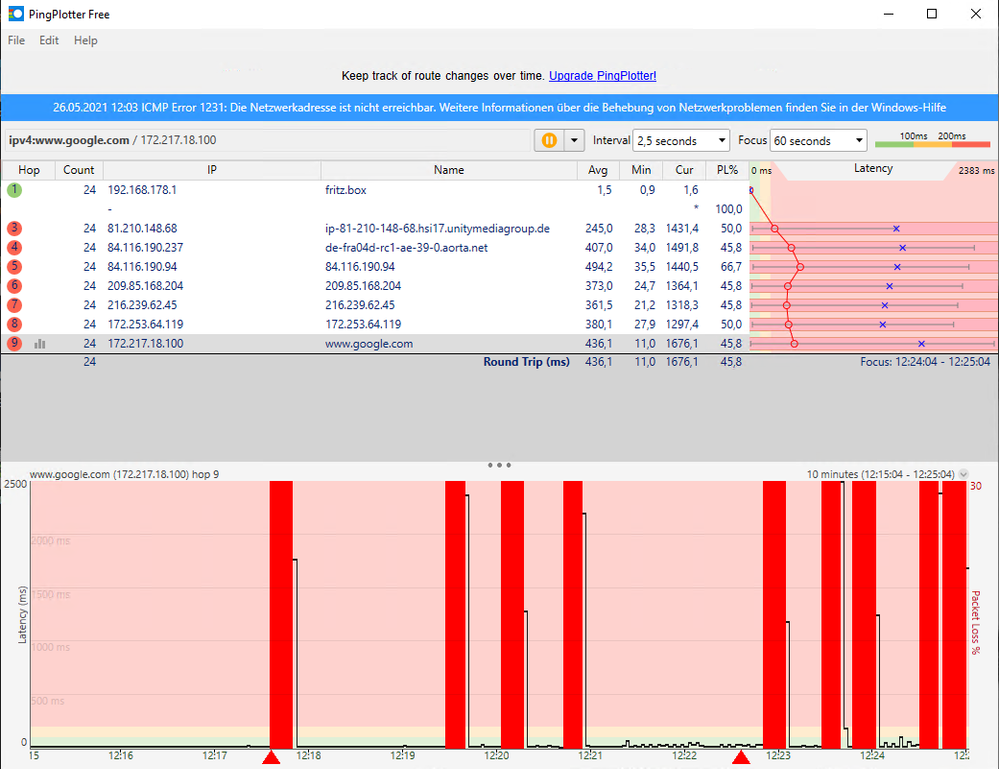This screenshot has height=769, width=999.
Task: Click the red hop 4 circle icon
Action: (14, 247)
